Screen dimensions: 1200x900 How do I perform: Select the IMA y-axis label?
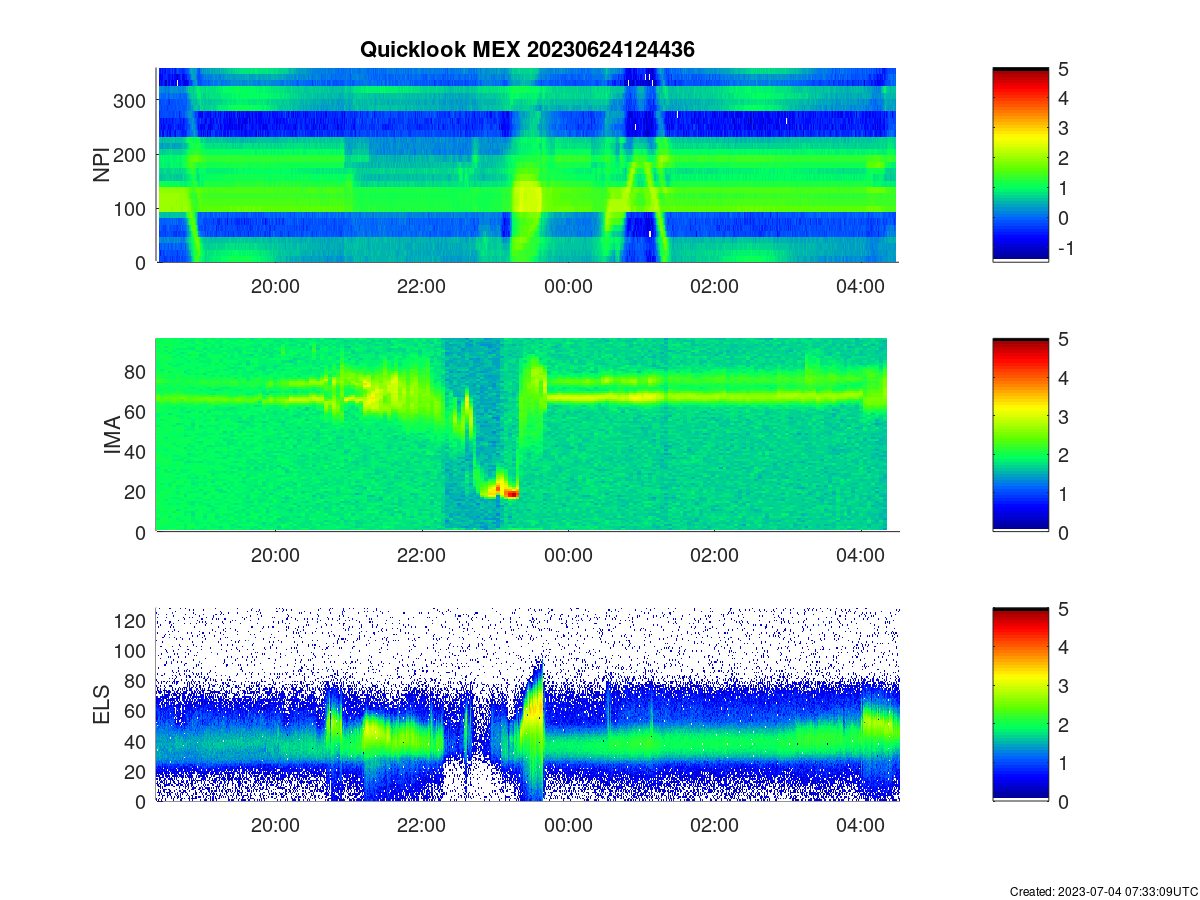click(x=112, y=436)
